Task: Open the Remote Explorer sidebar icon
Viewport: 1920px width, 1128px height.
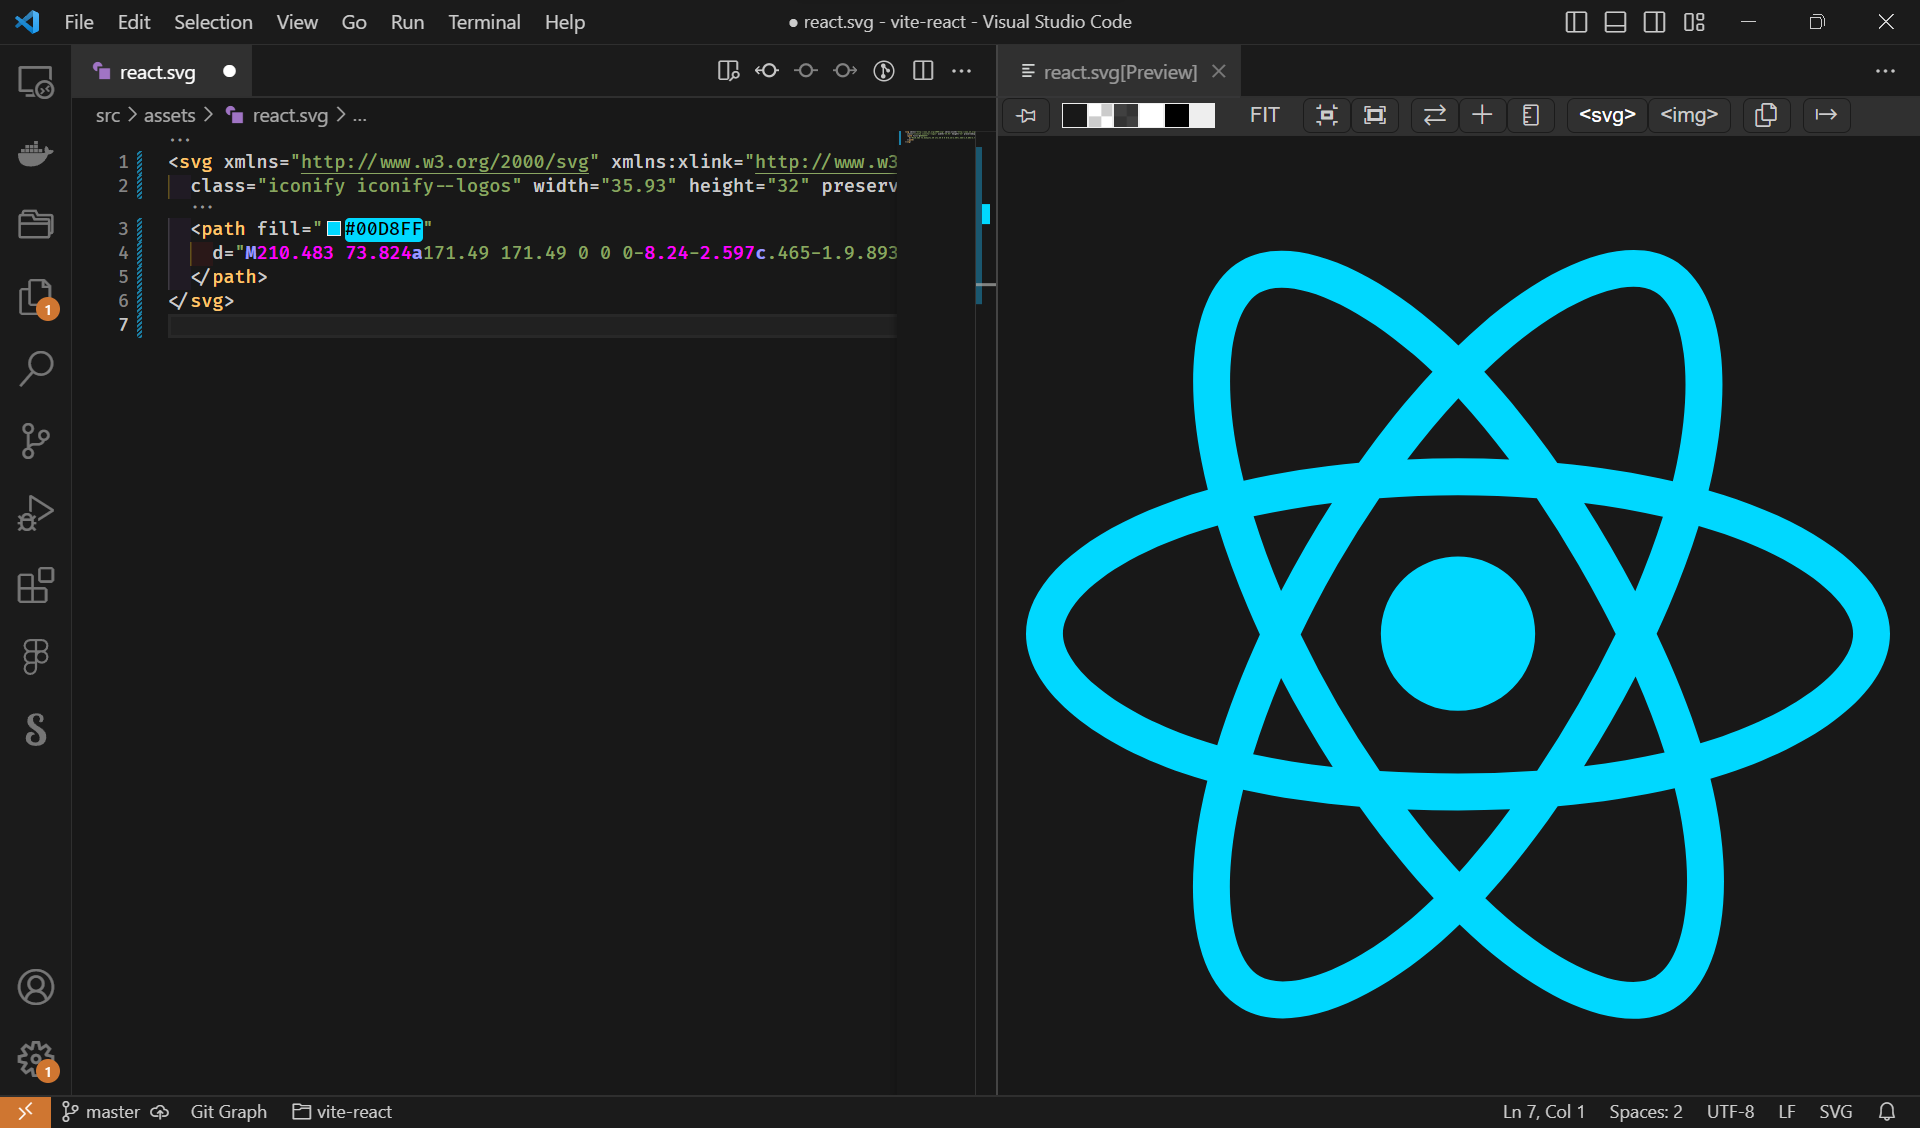Action: [x=36, y=82]
